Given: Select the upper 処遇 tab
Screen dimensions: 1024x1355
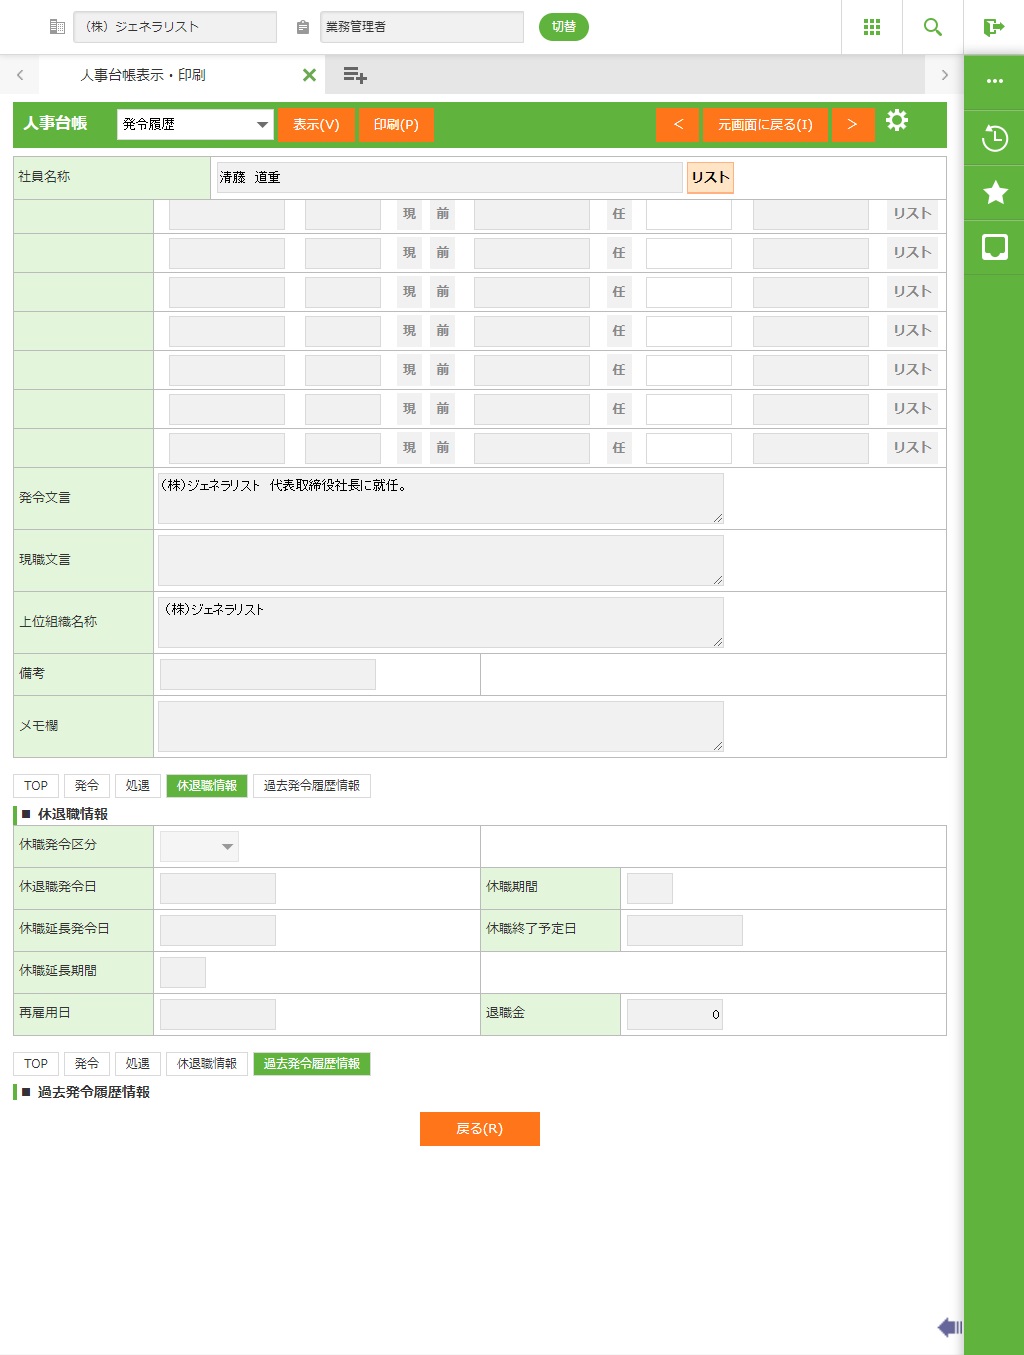Looking at the screenshot, I should pyautogui.click(x=138, y=786).
